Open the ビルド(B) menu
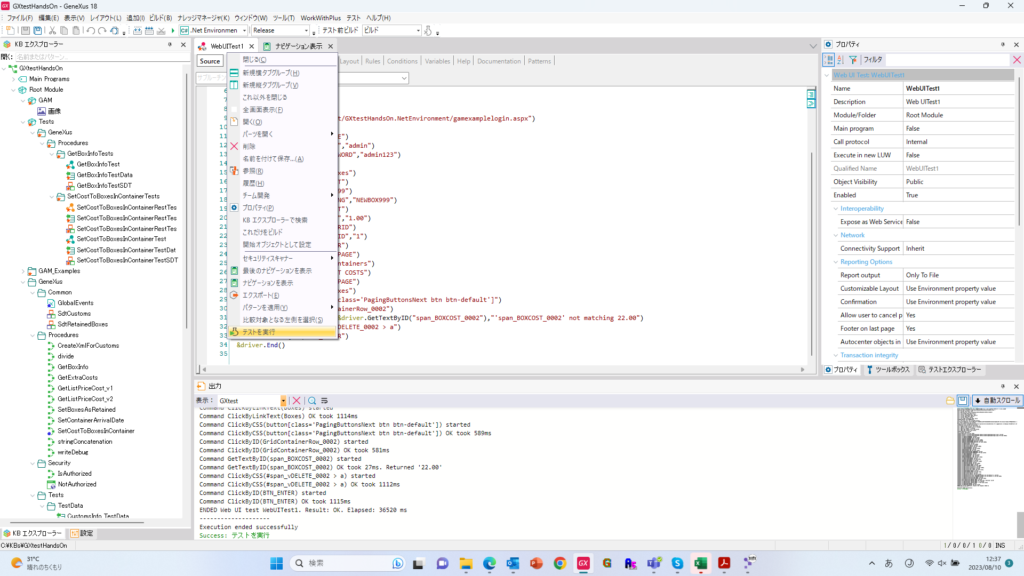This screenshot has height=576, width=1024. (161, 18)
